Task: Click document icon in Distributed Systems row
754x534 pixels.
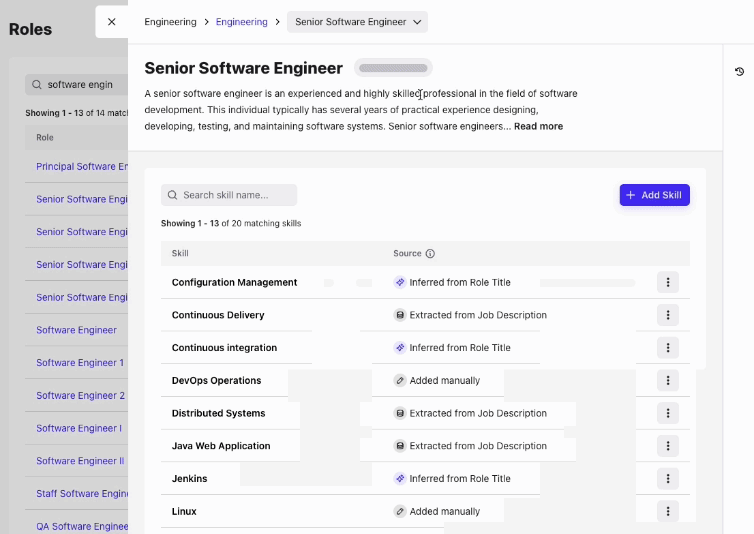Action: pyautogui.click(x=400, y=413)
